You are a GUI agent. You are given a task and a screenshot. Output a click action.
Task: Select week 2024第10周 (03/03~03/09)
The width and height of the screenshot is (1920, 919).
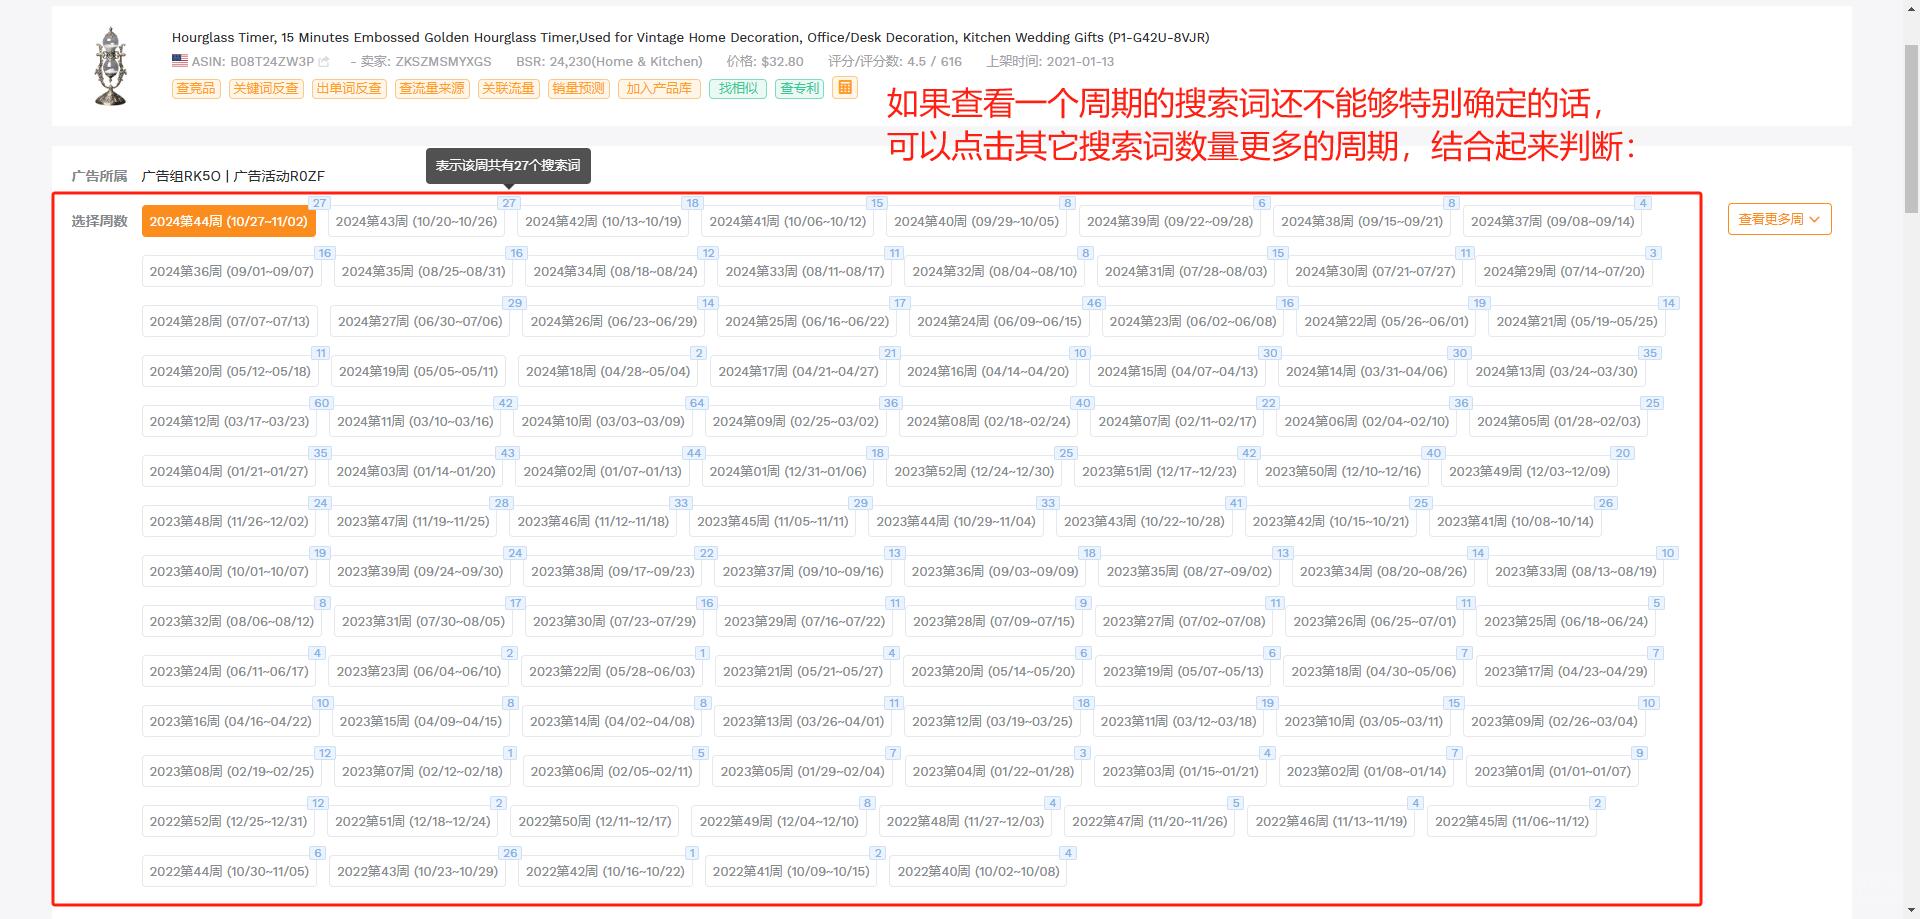(603, 421)
